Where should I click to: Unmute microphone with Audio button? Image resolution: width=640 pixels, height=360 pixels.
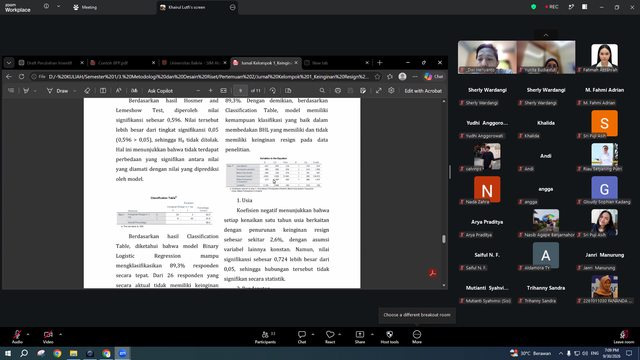point(17,337)
